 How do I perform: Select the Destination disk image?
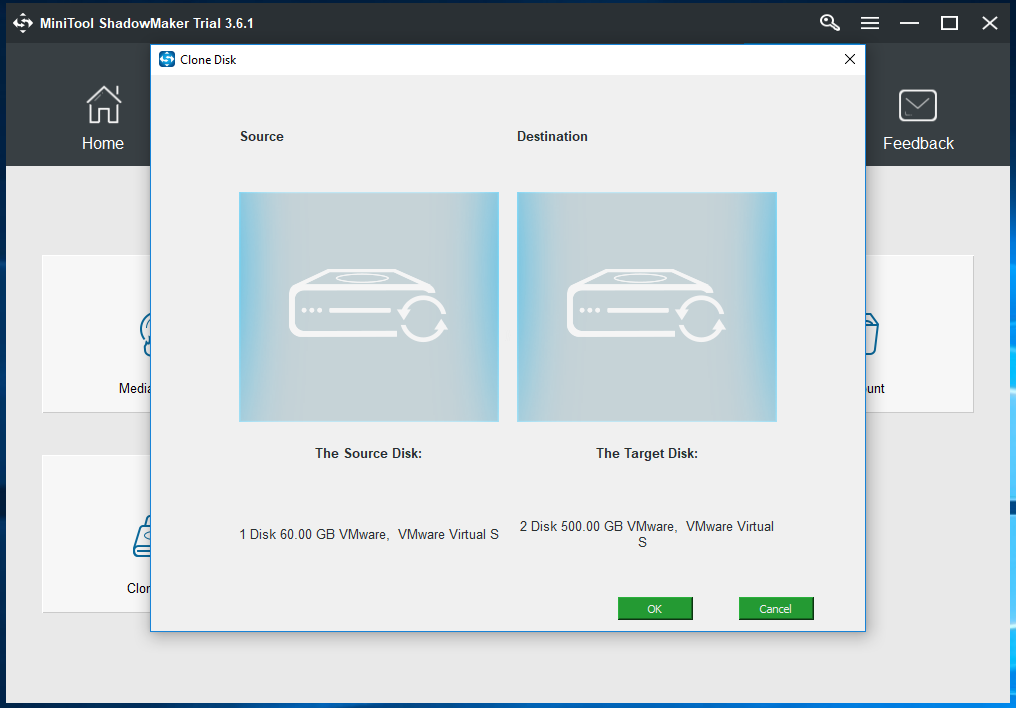[x=646, y=306]
